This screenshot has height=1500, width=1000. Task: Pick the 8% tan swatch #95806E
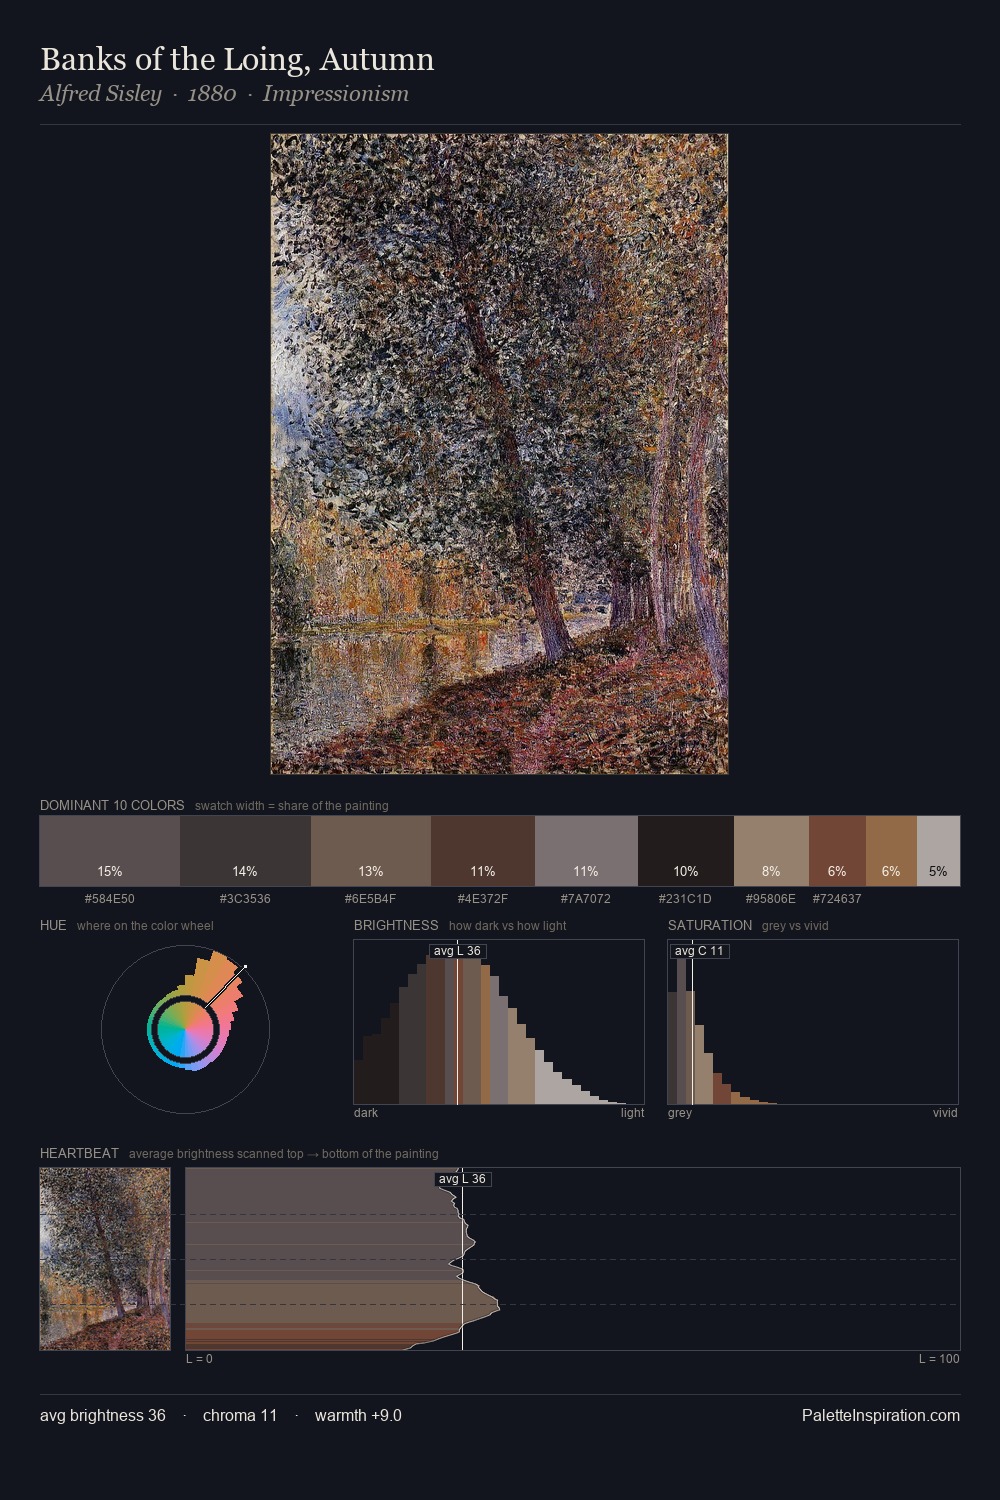771,851
